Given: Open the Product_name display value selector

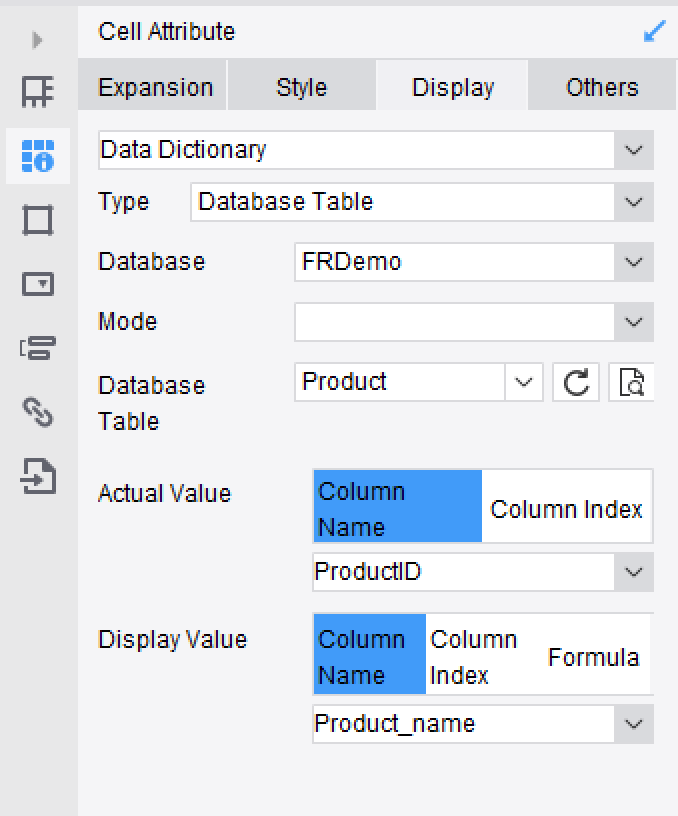Looking at the screenshot, I should [632, 724].
